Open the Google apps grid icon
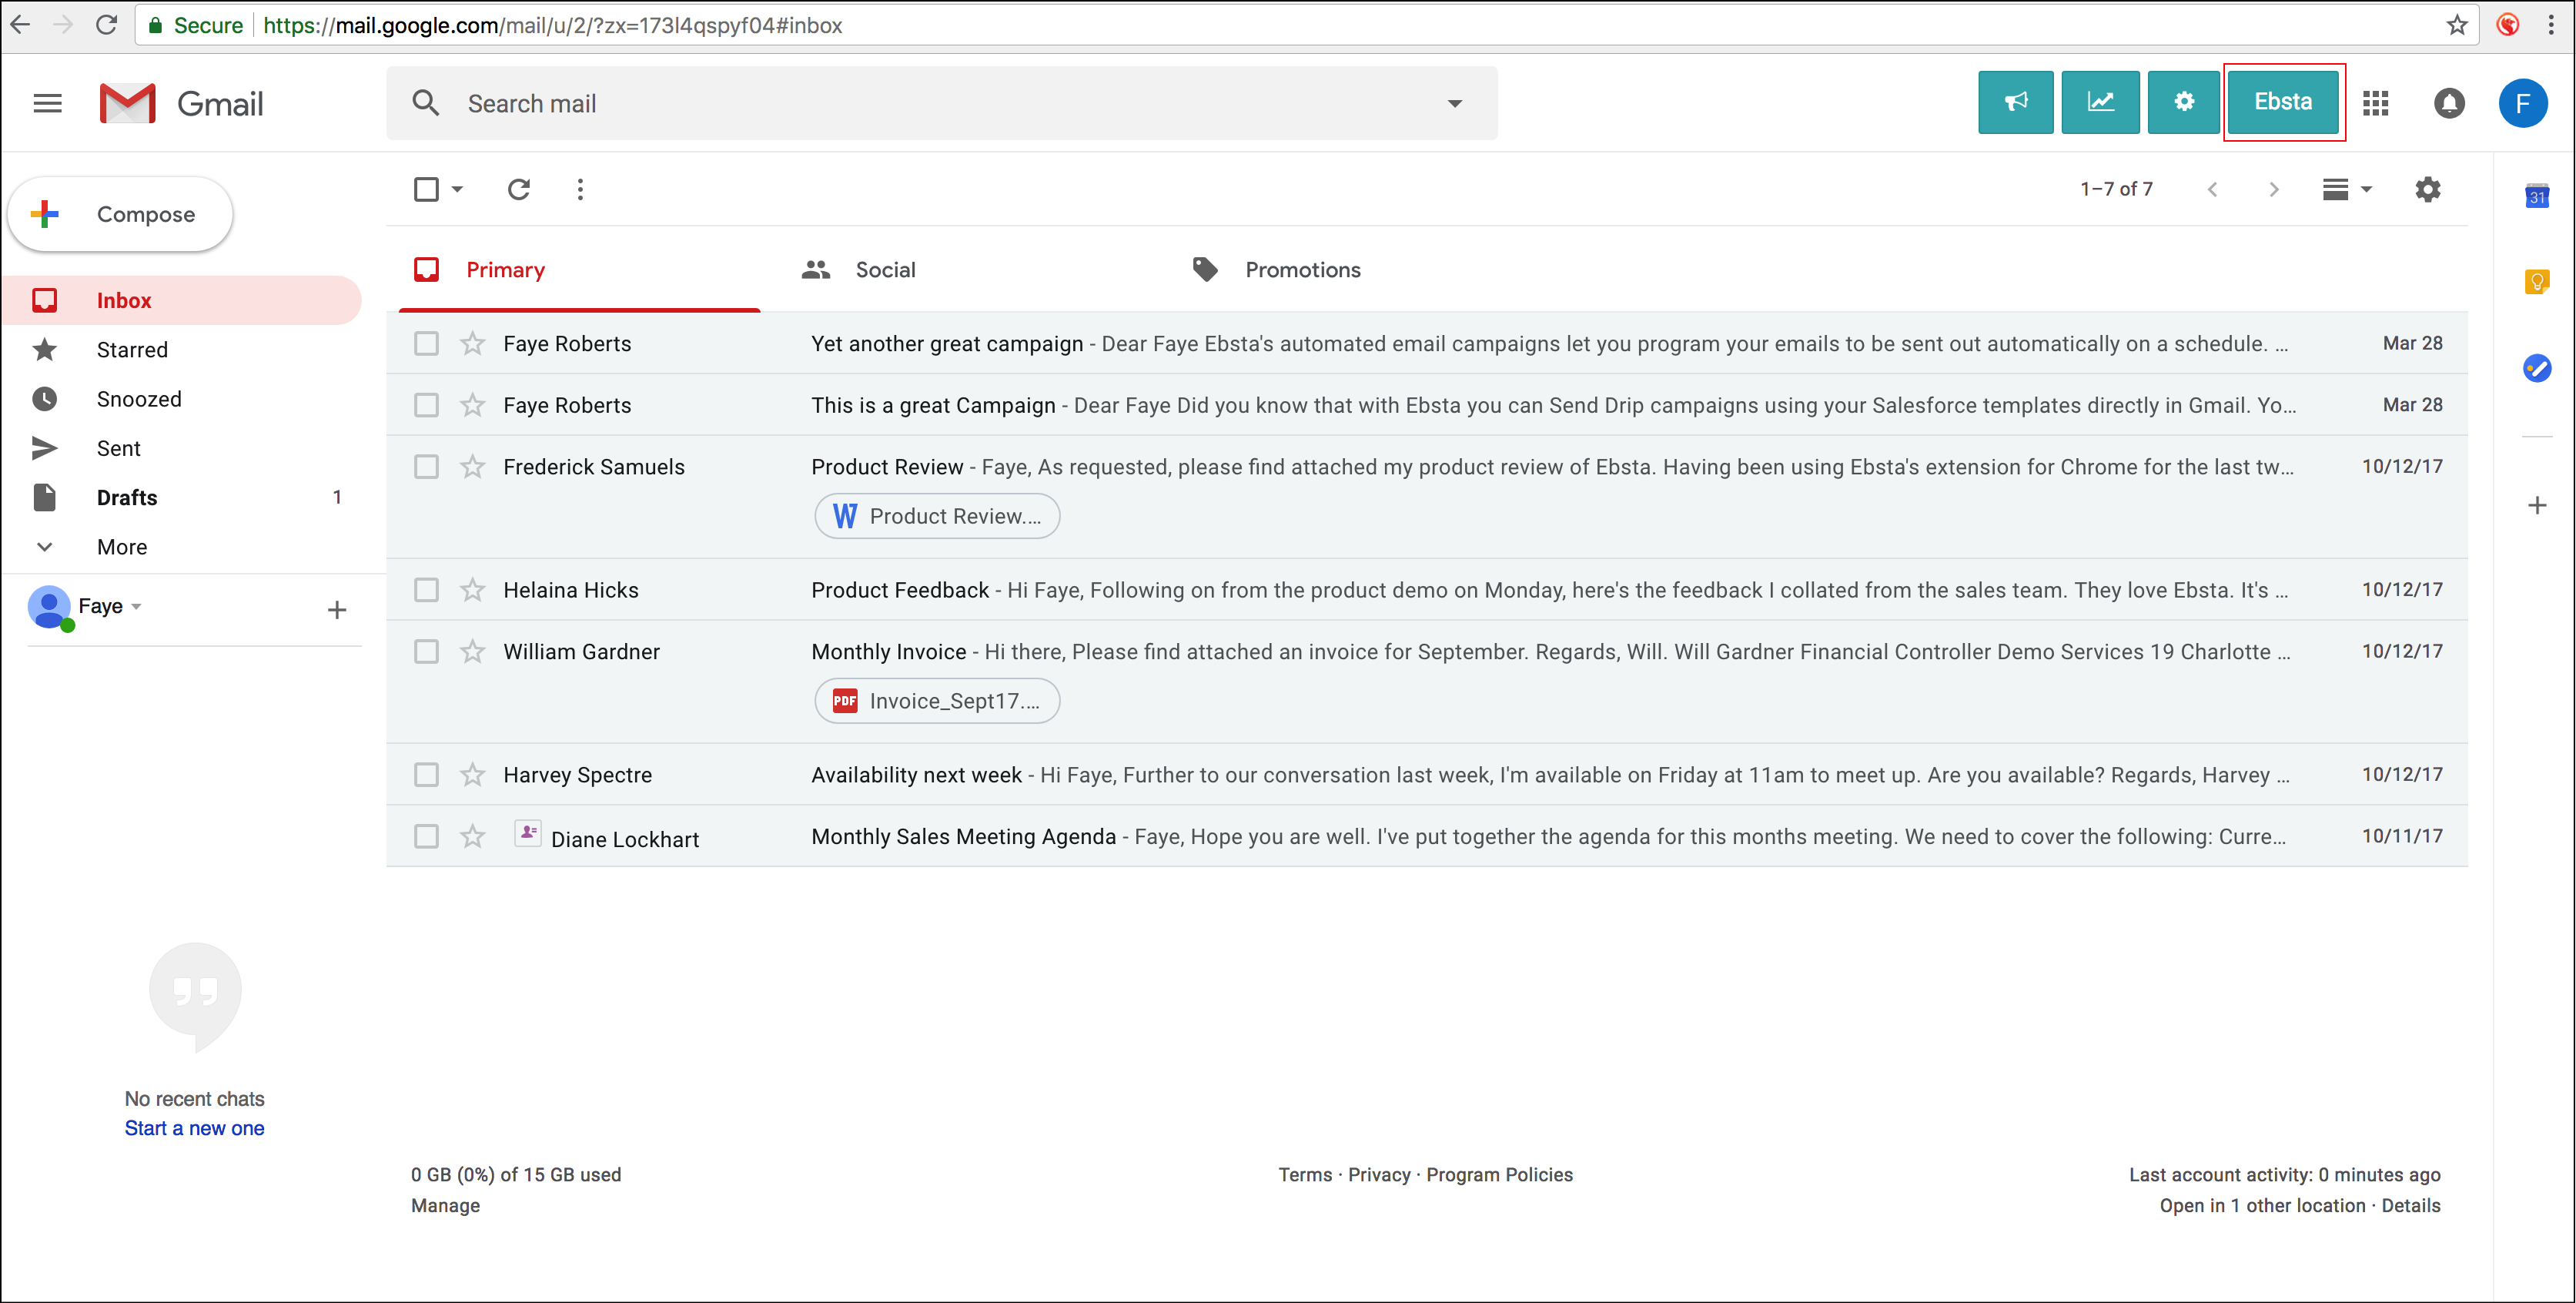 (2375, 103)
